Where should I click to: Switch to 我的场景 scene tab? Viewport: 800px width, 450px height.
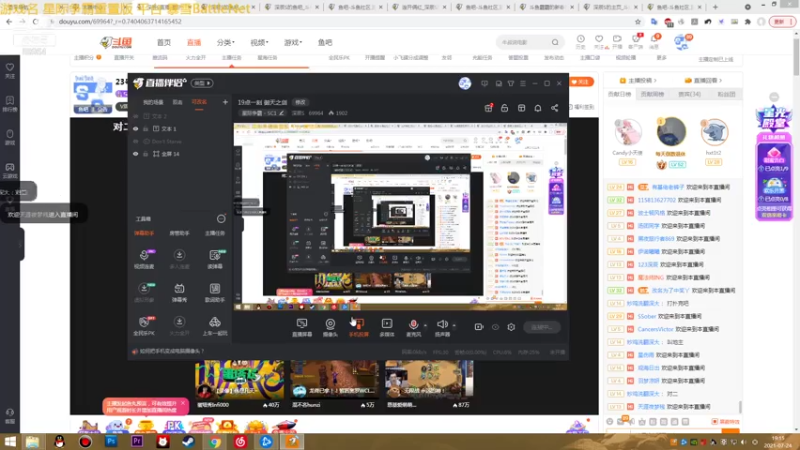pyautogui.click(x=153, y=102)
